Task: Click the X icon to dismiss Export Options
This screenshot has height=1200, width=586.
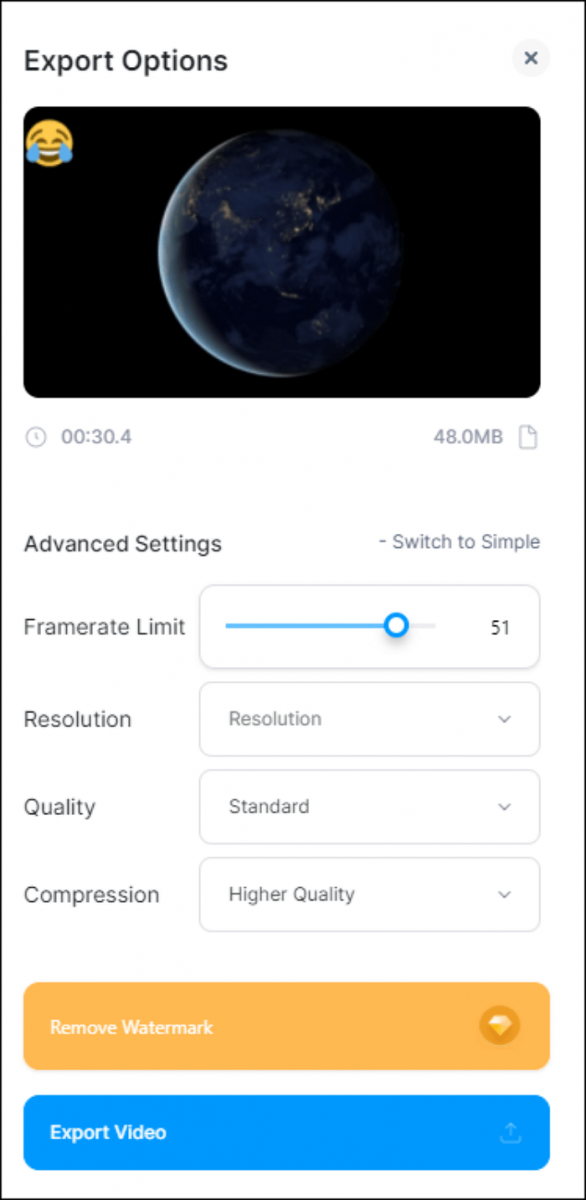Action: click(531, 58)
